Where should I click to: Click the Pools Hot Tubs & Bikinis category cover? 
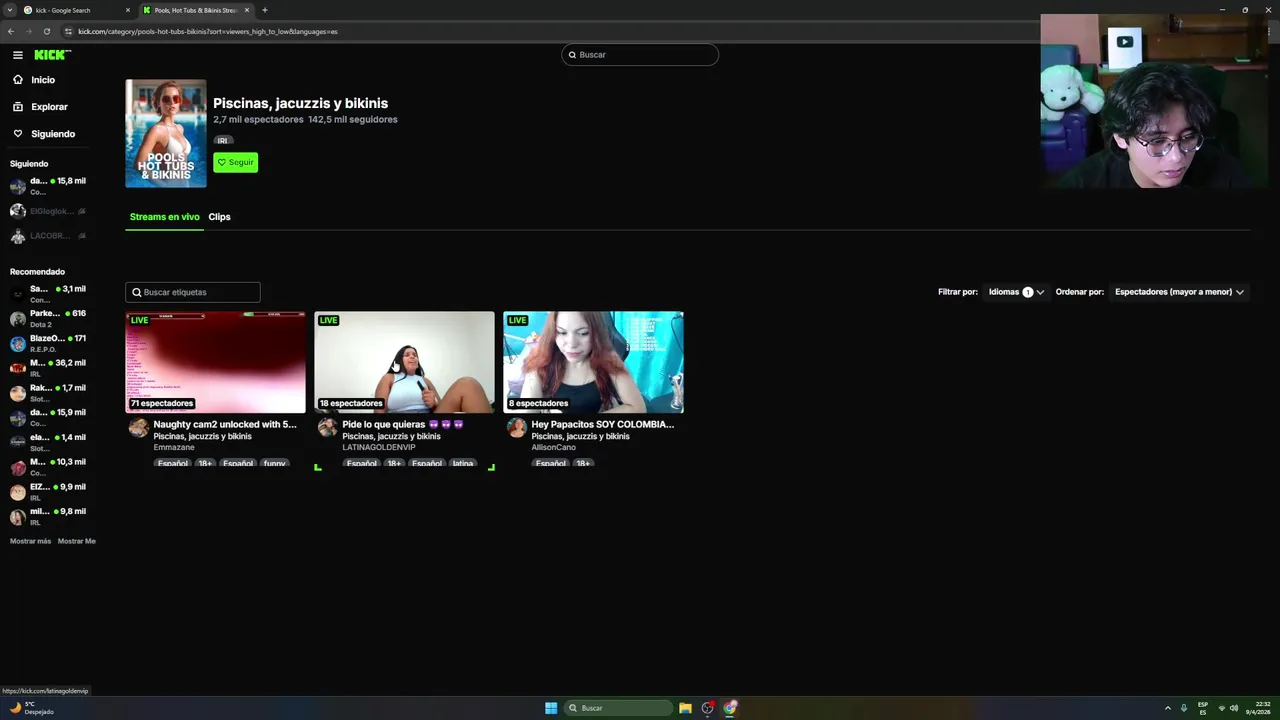coord(166,133)
